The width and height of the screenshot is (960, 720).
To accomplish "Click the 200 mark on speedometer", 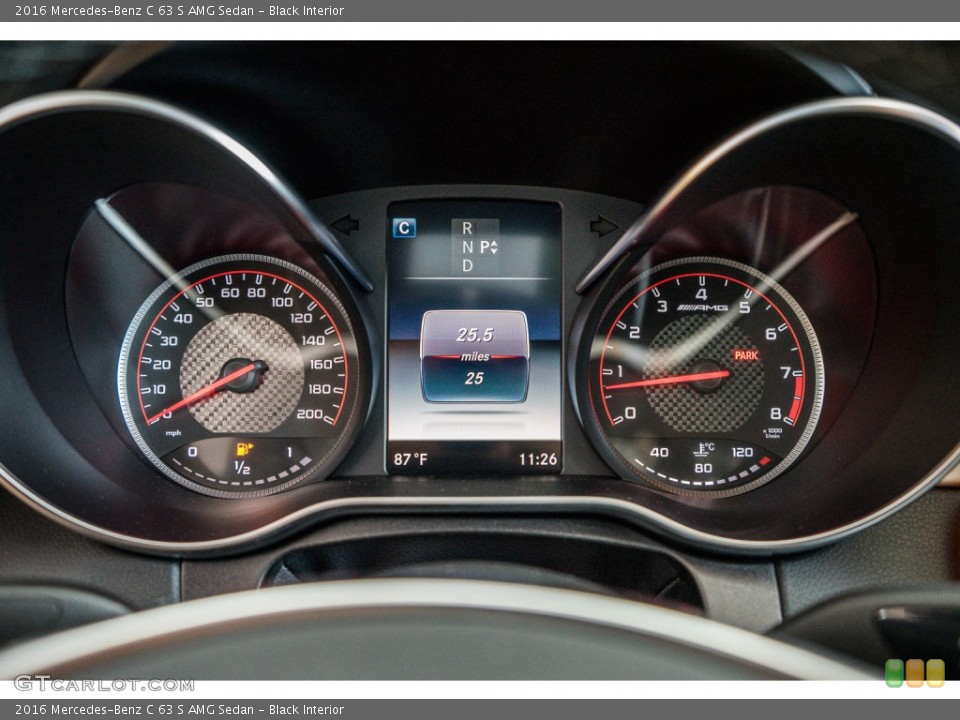I will pyautogui.click(x=310, y=414).
